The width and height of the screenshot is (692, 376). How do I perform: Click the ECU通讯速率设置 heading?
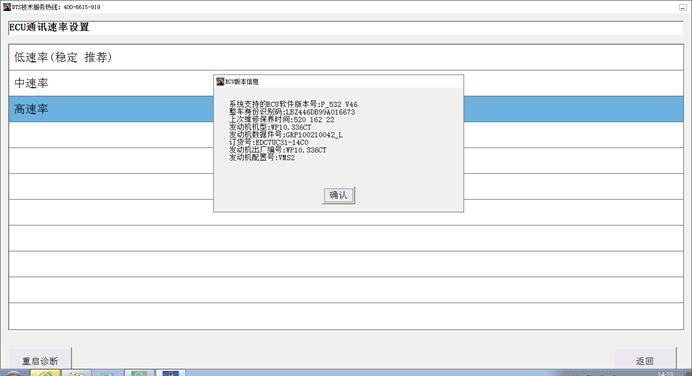click(49, 27)
